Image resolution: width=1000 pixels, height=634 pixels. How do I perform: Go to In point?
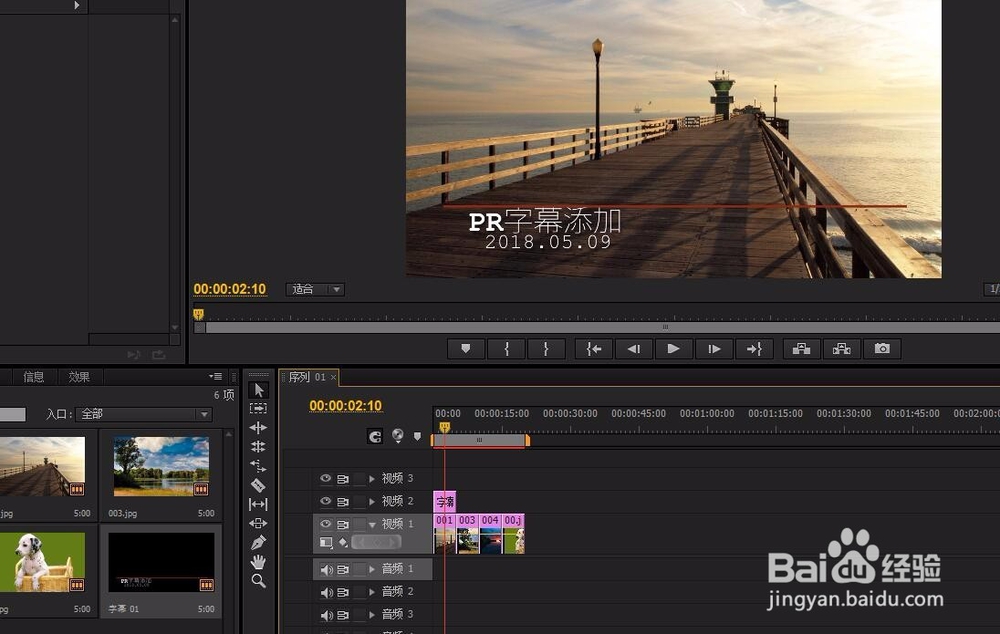594,349
